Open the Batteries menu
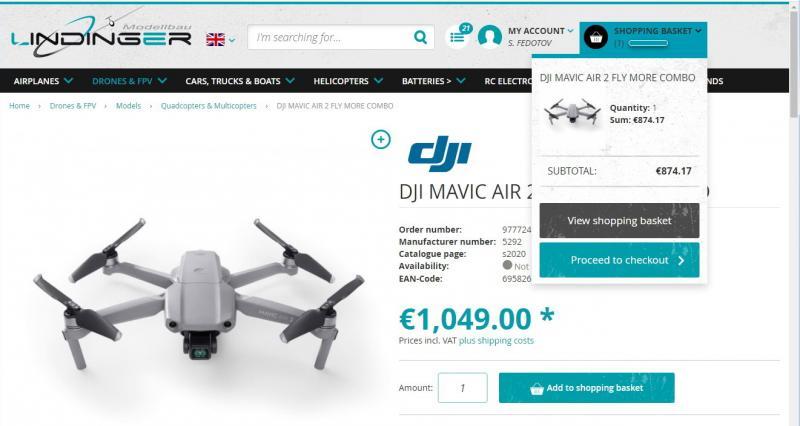The image size is (800, 426). click(433, 81)
